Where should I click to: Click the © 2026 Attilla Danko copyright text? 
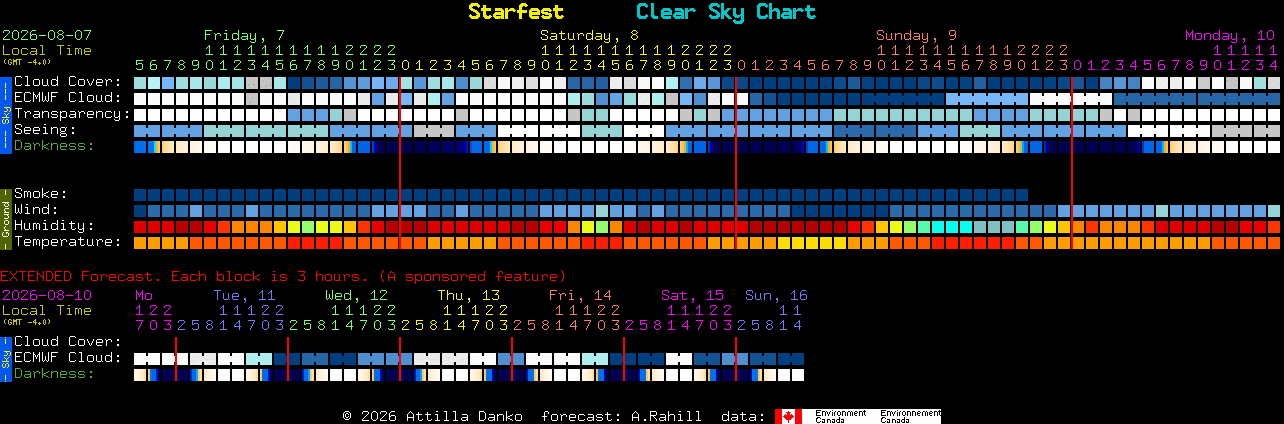tap(433, 416)
